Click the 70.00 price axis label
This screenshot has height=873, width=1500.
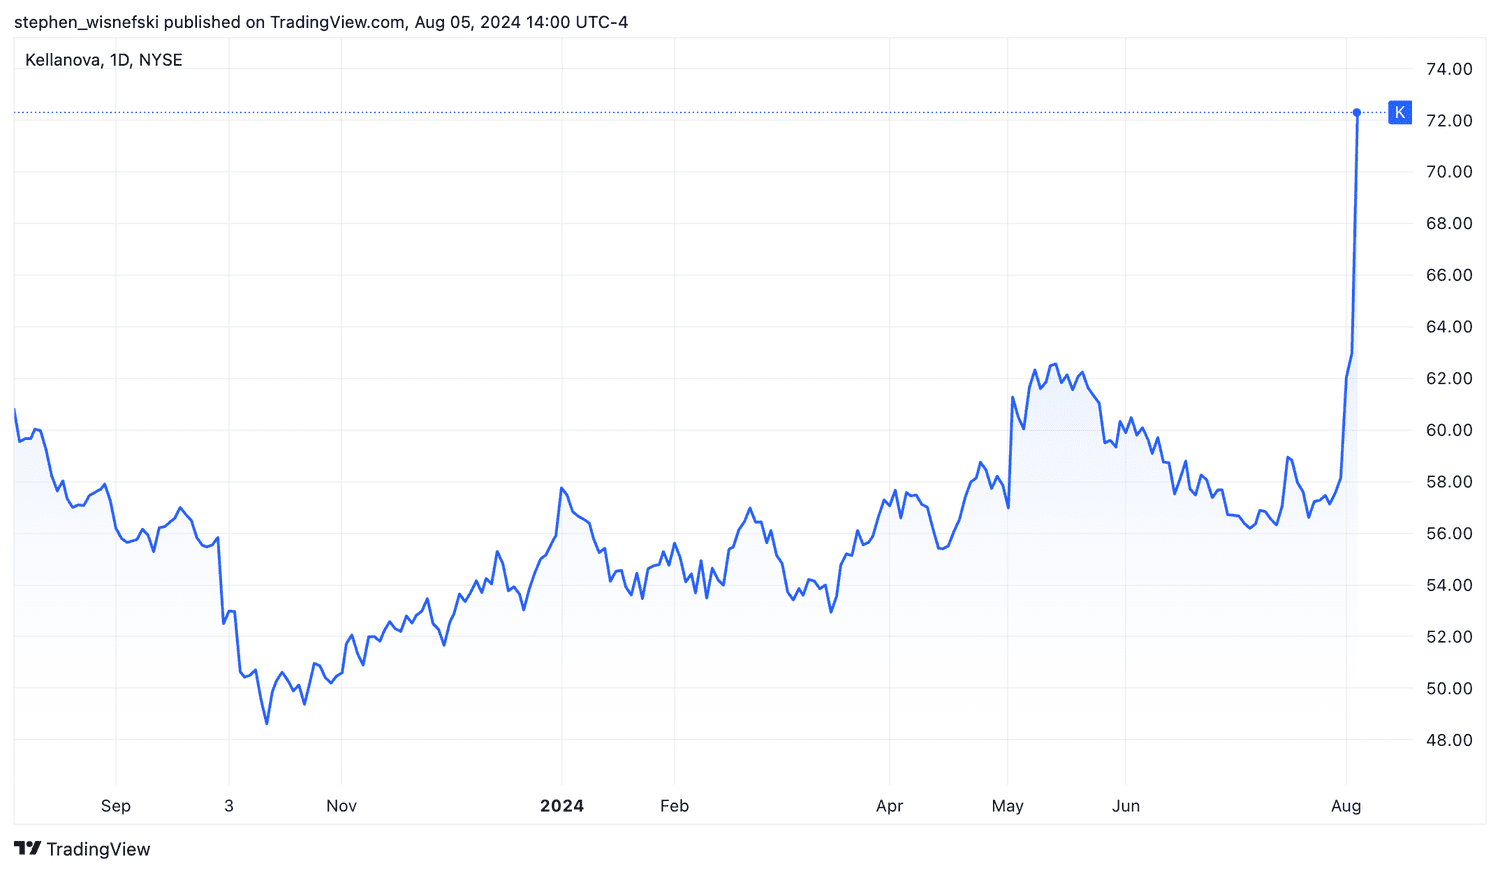click(1449, 172)
